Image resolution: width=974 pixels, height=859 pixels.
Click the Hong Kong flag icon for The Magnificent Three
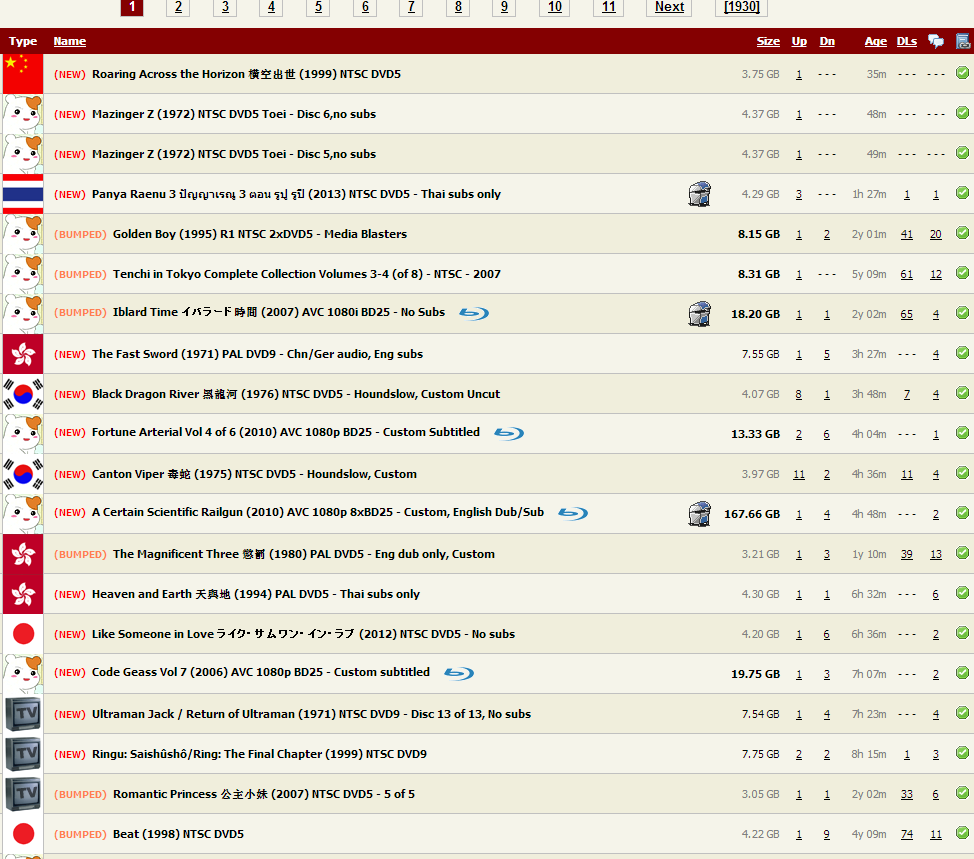click(23, 554)
